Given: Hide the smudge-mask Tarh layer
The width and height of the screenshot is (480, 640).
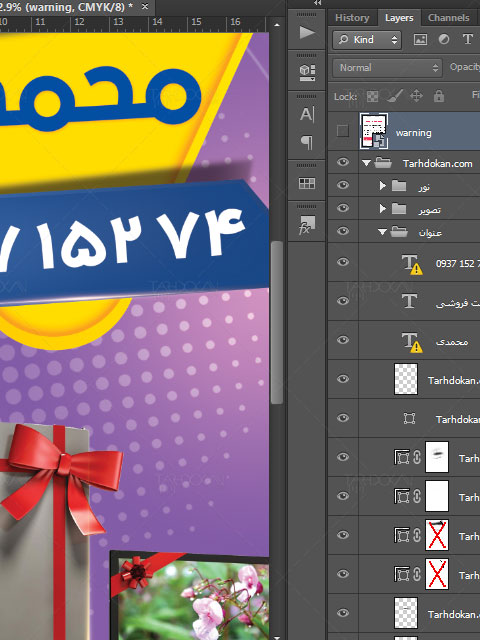Looking at the screenshot, I should pyautogui.click(x=343, y=457).
